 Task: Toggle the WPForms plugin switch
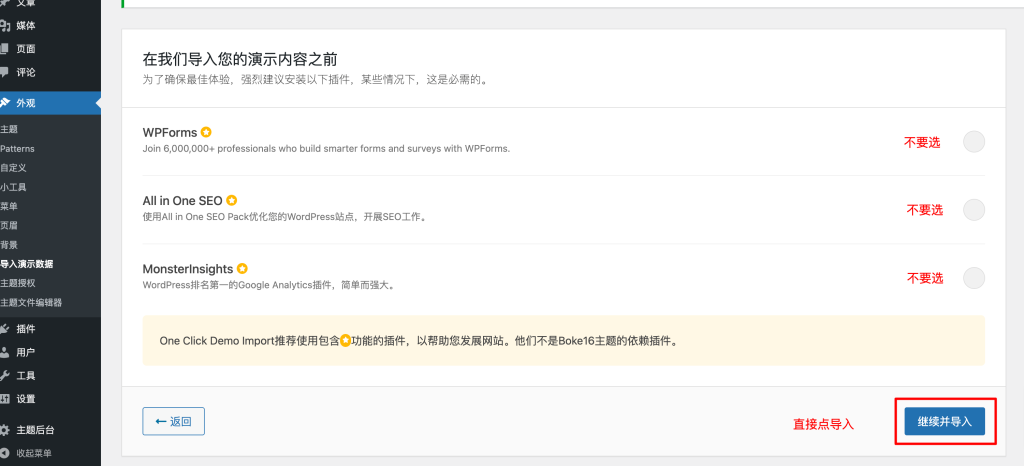[x=974, y=142]
